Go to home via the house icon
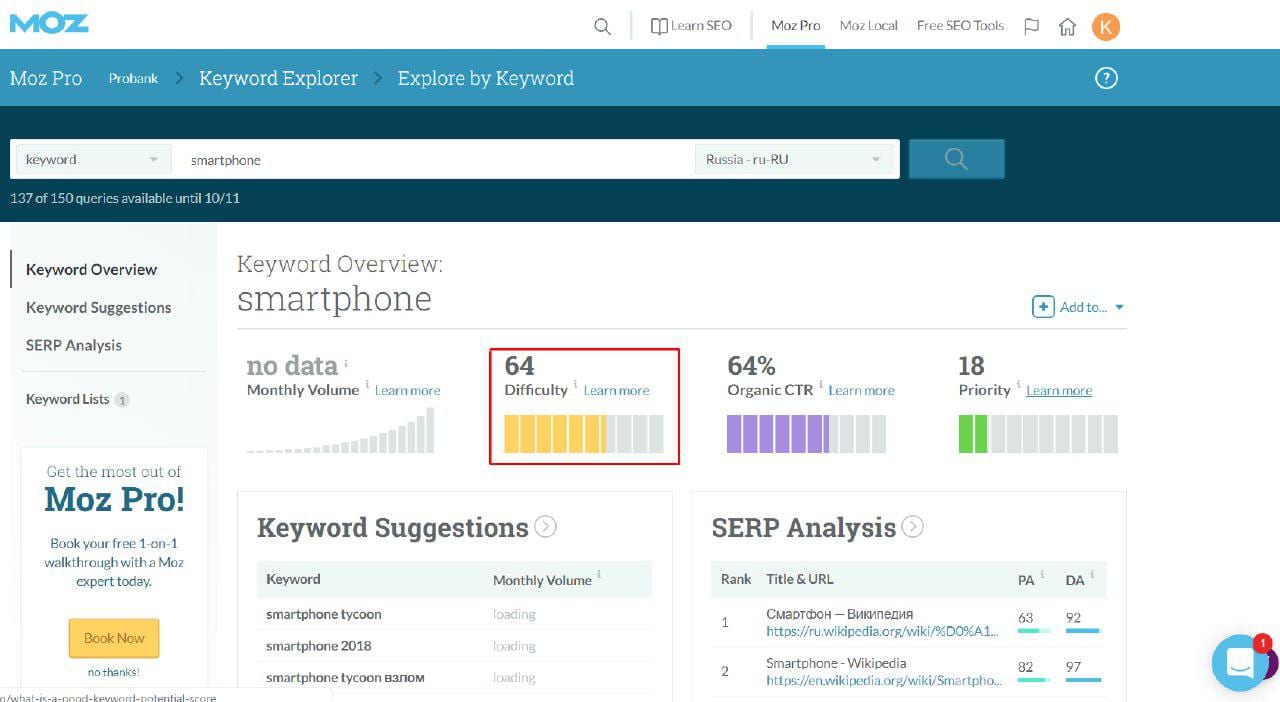Image resolution: width=1280 pixels, height=702 pixels. click(1067, 27)
